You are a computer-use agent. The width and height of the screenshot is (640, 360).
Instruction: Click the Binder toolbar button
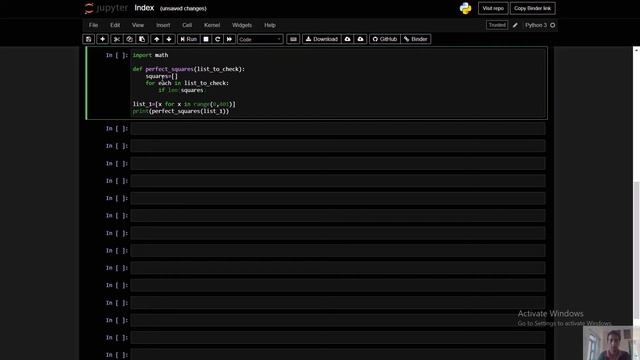416,39
